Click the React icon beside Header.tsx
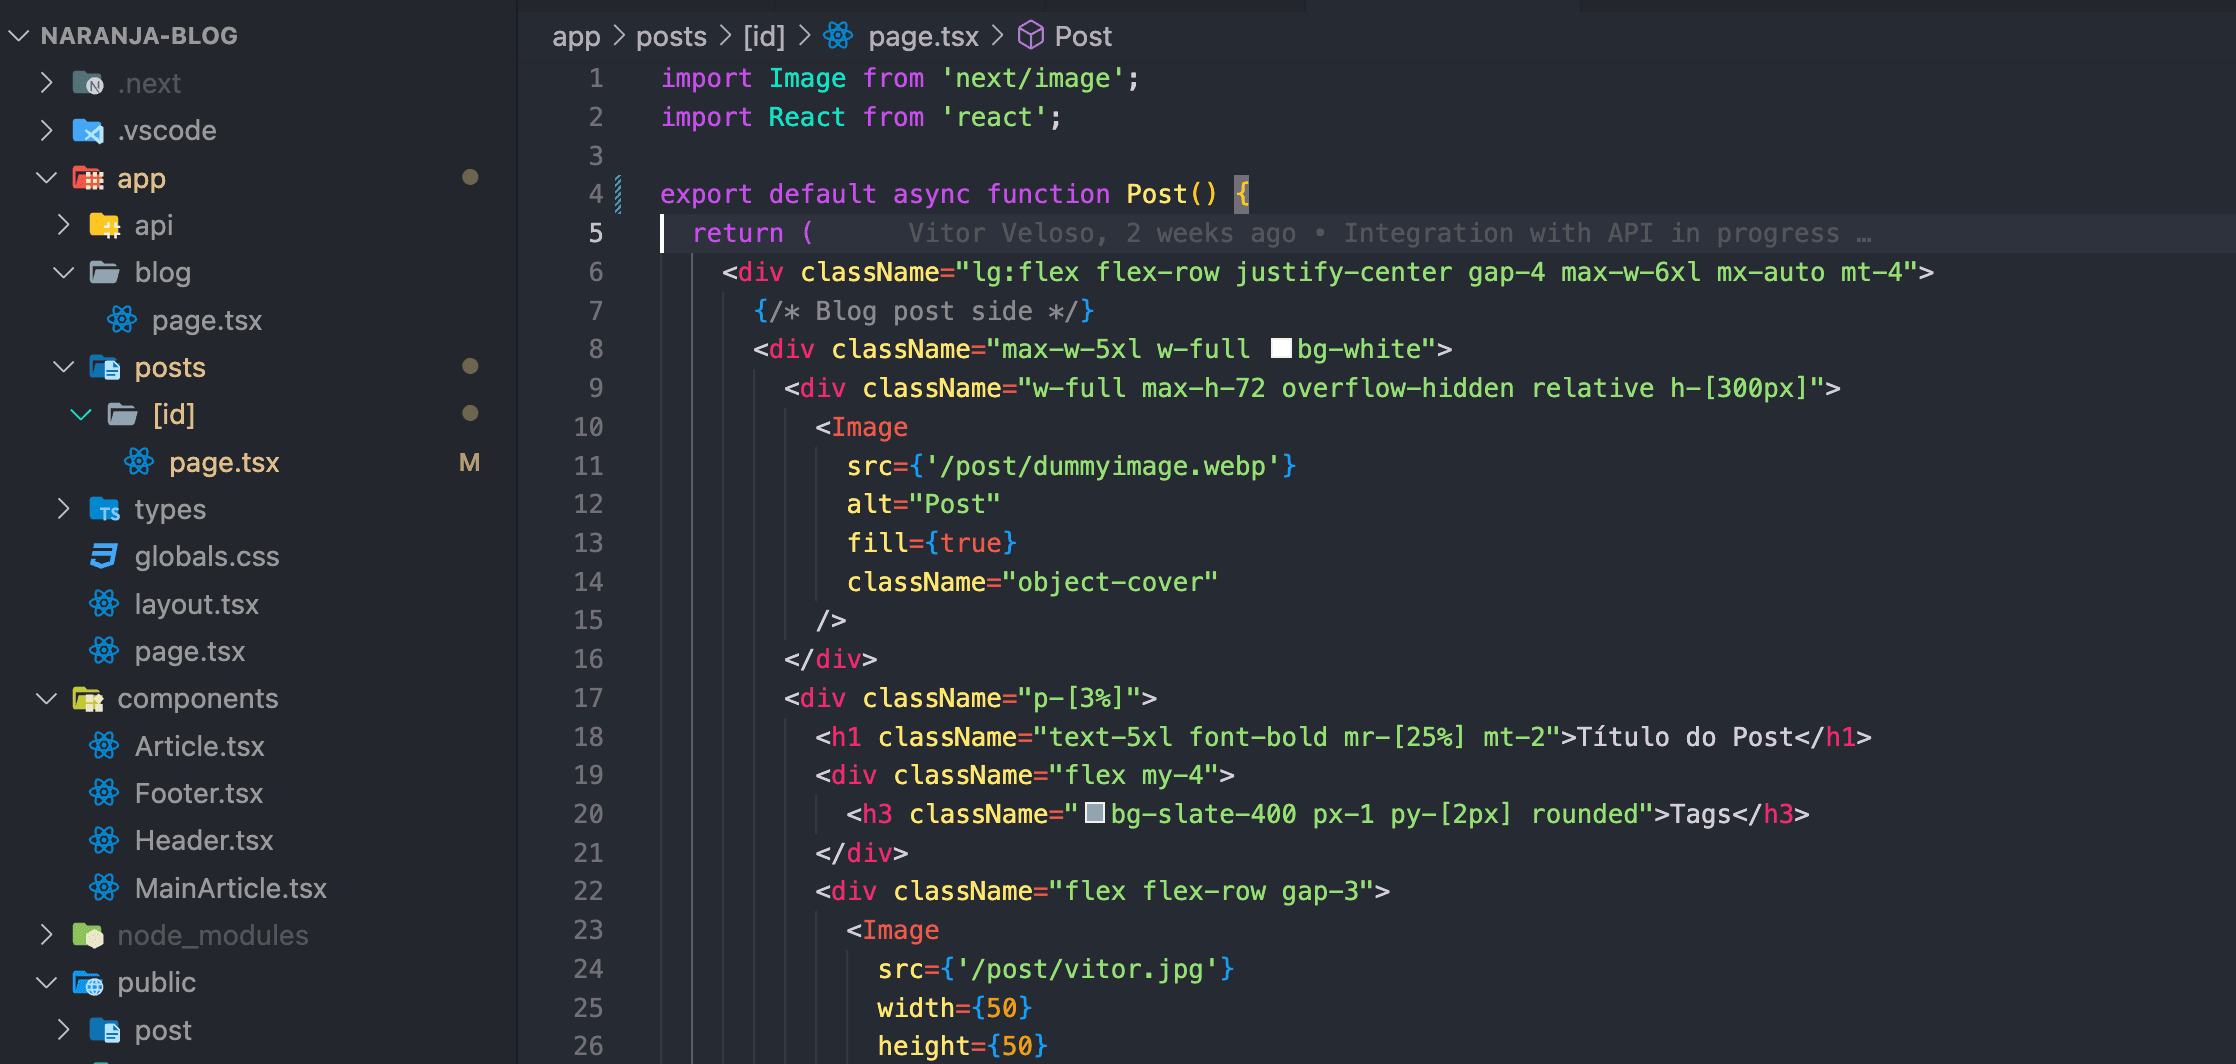Image resolution: width=2236 pixels, height=1064 pixels. [x=104, y=840]
